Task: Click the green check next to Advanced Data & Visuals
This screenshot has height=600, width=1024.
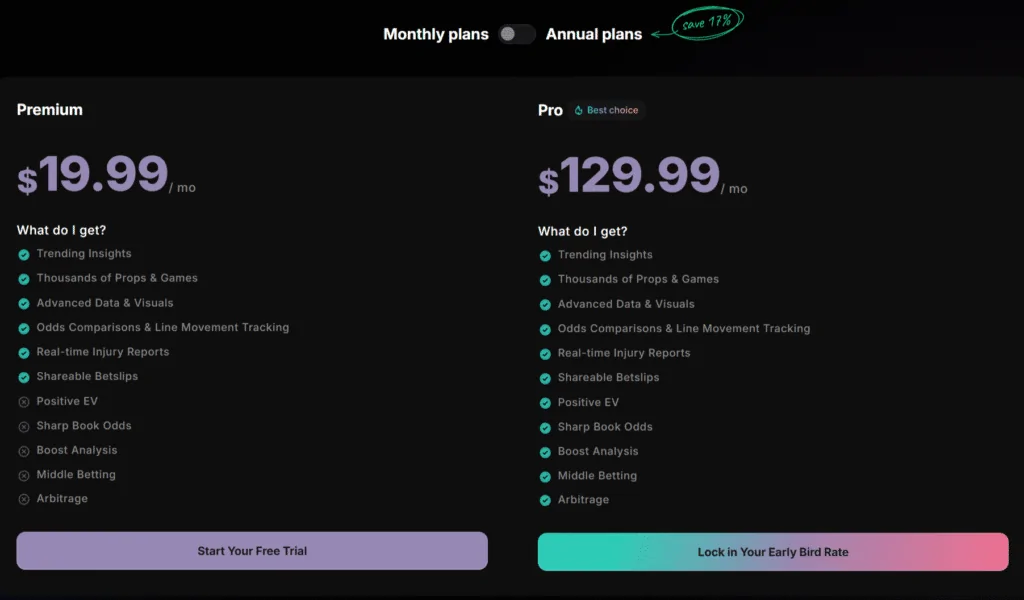Action: tap(23, 303)
